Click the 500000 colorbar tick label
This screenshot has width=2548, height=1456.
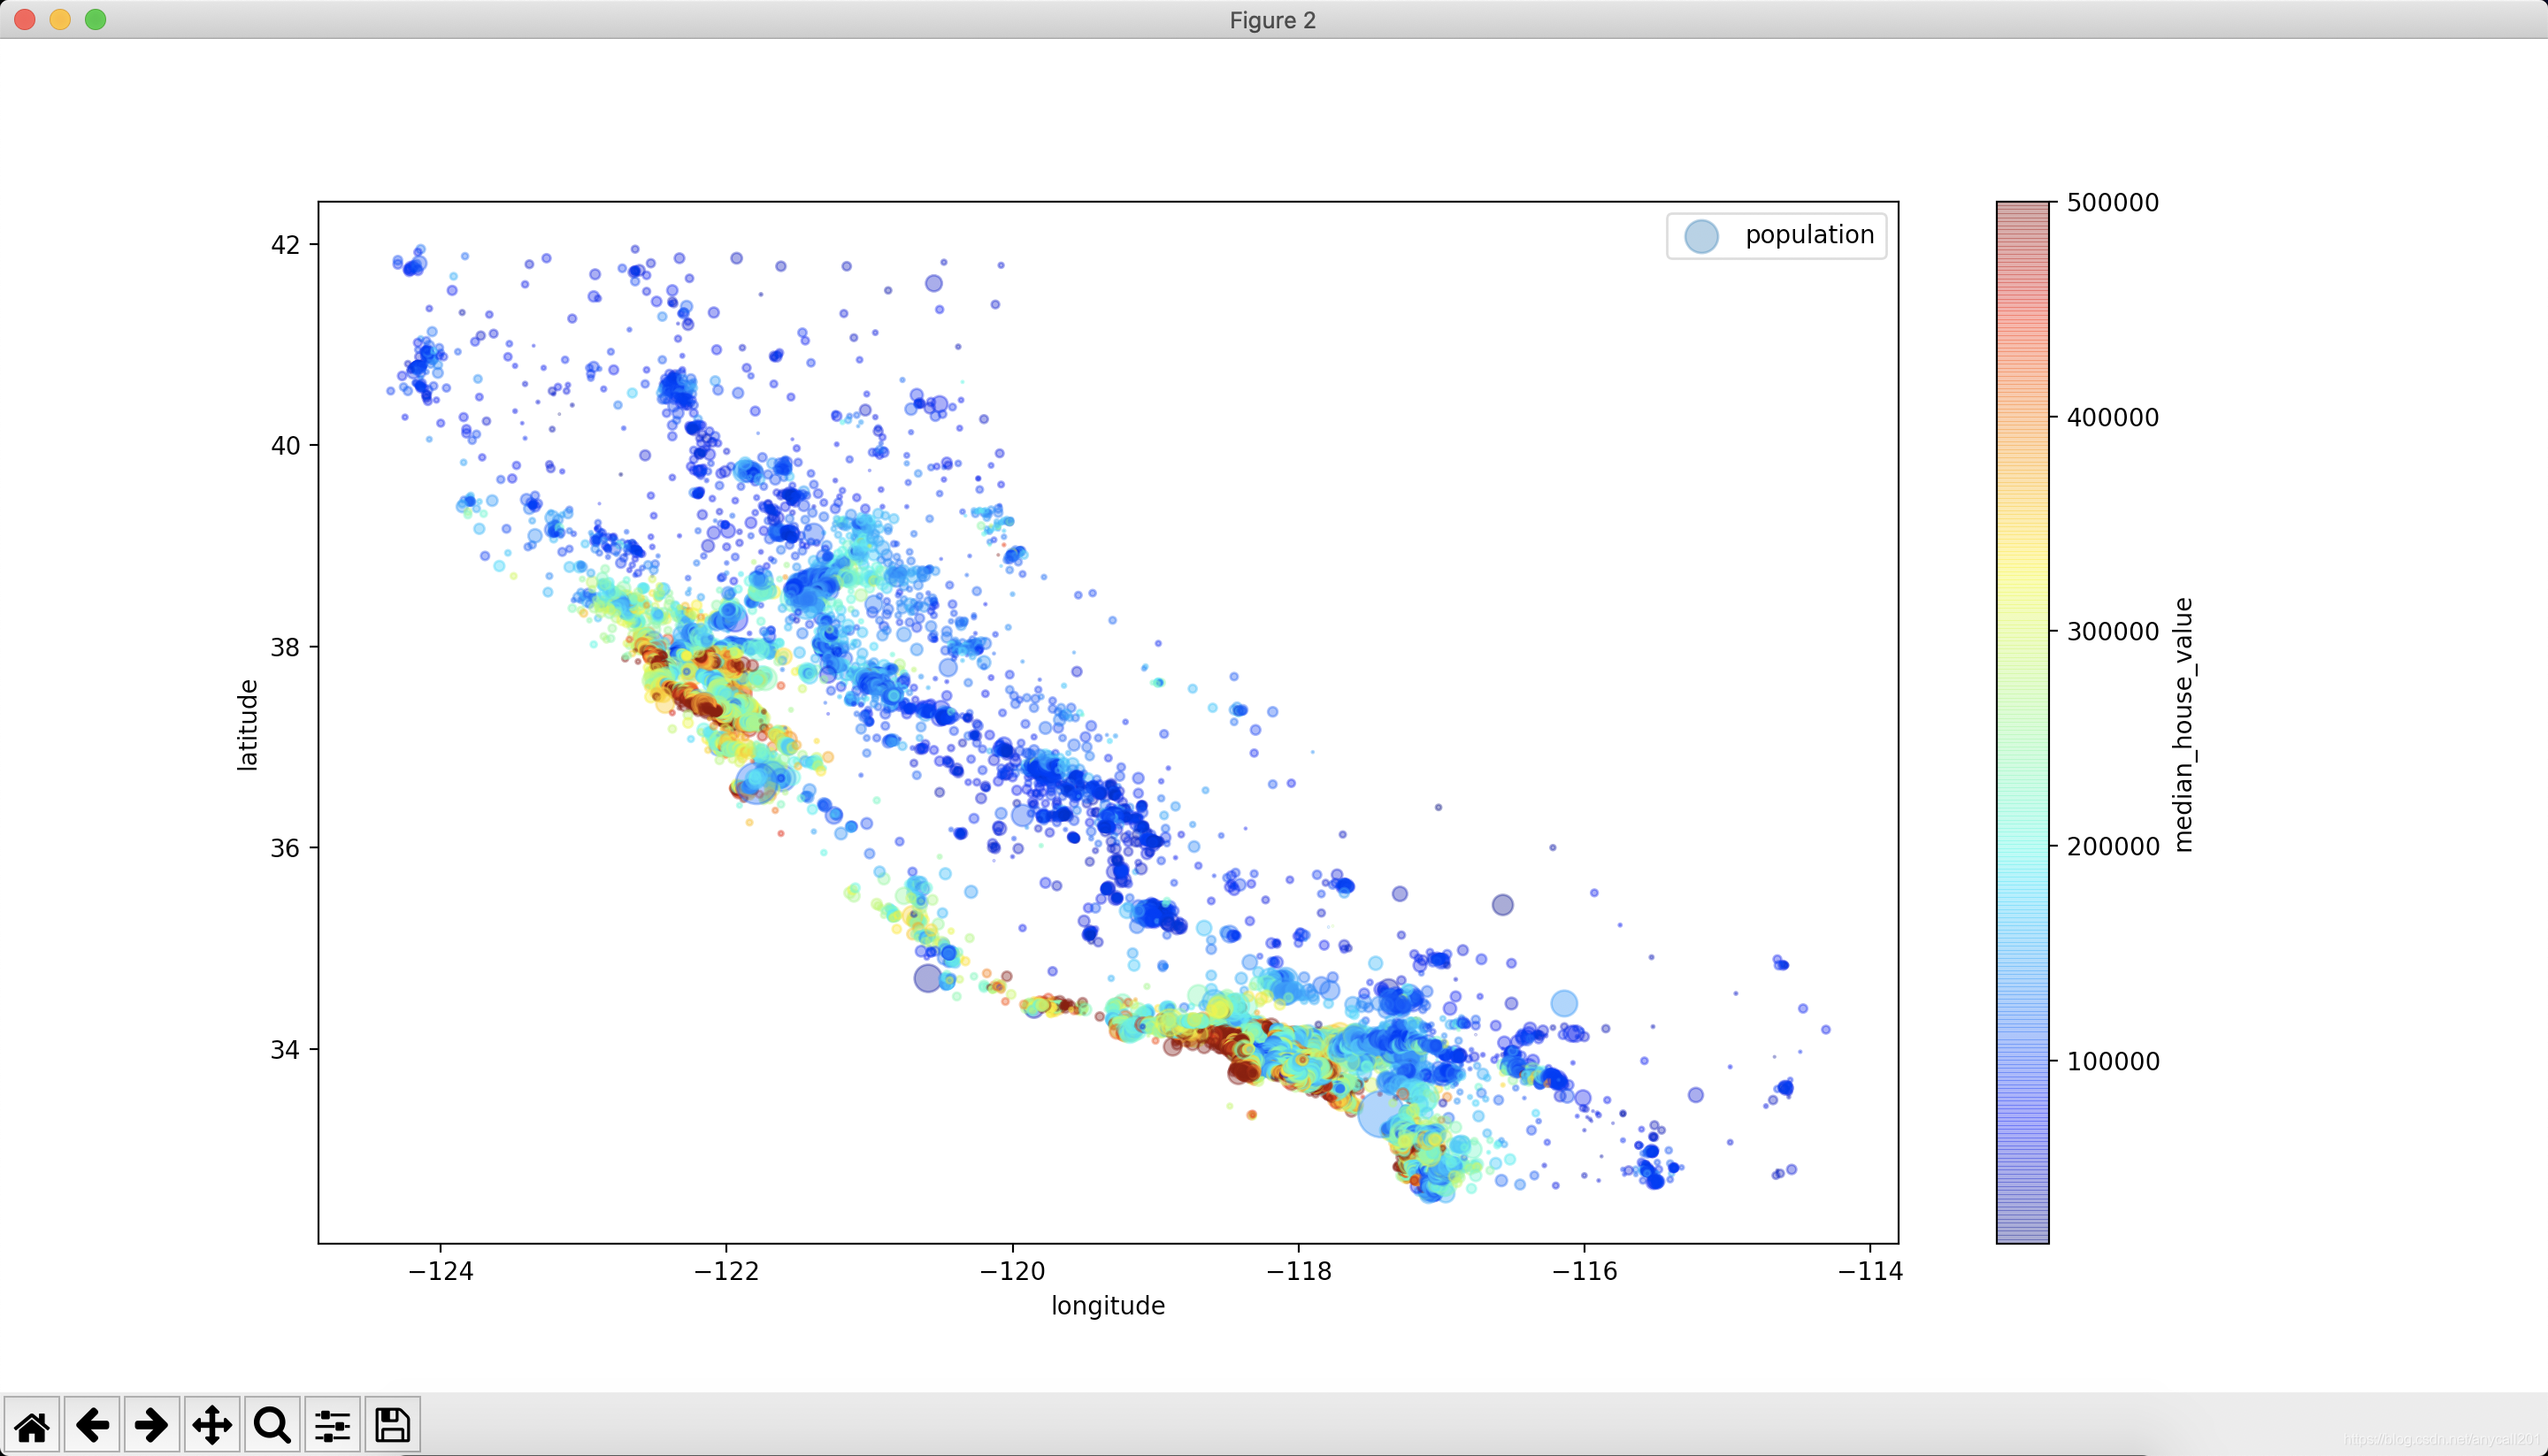click(x=2112, y=203)
